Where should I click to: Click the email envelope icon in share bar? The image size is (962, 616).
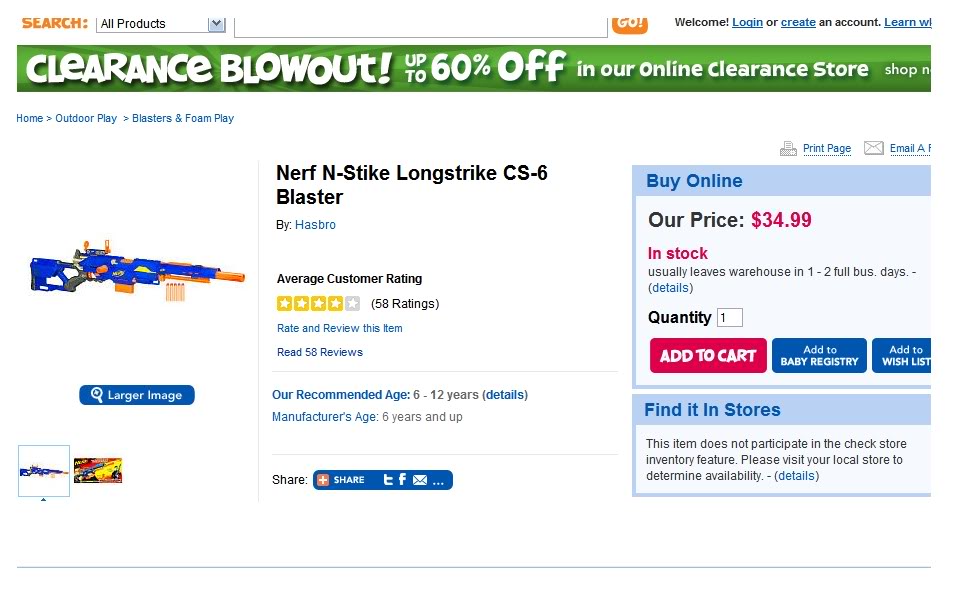click(x=420, y=480)
